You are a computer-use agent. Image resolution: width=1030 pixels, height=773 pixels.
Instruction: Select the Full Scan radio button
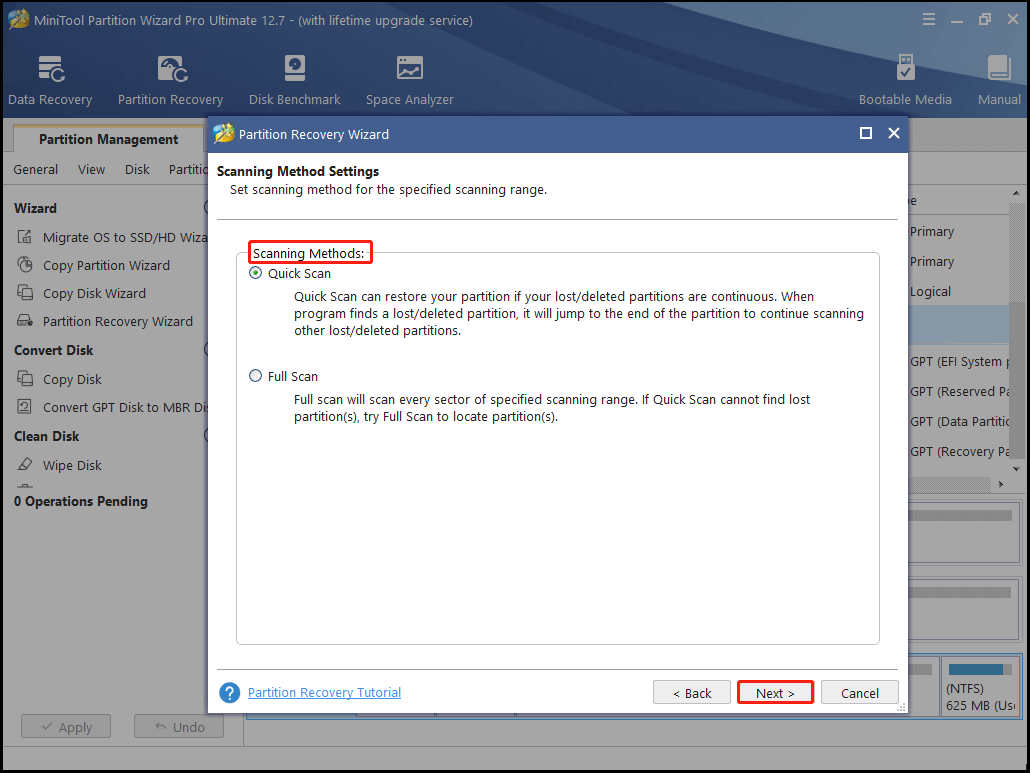coord(256,376)
